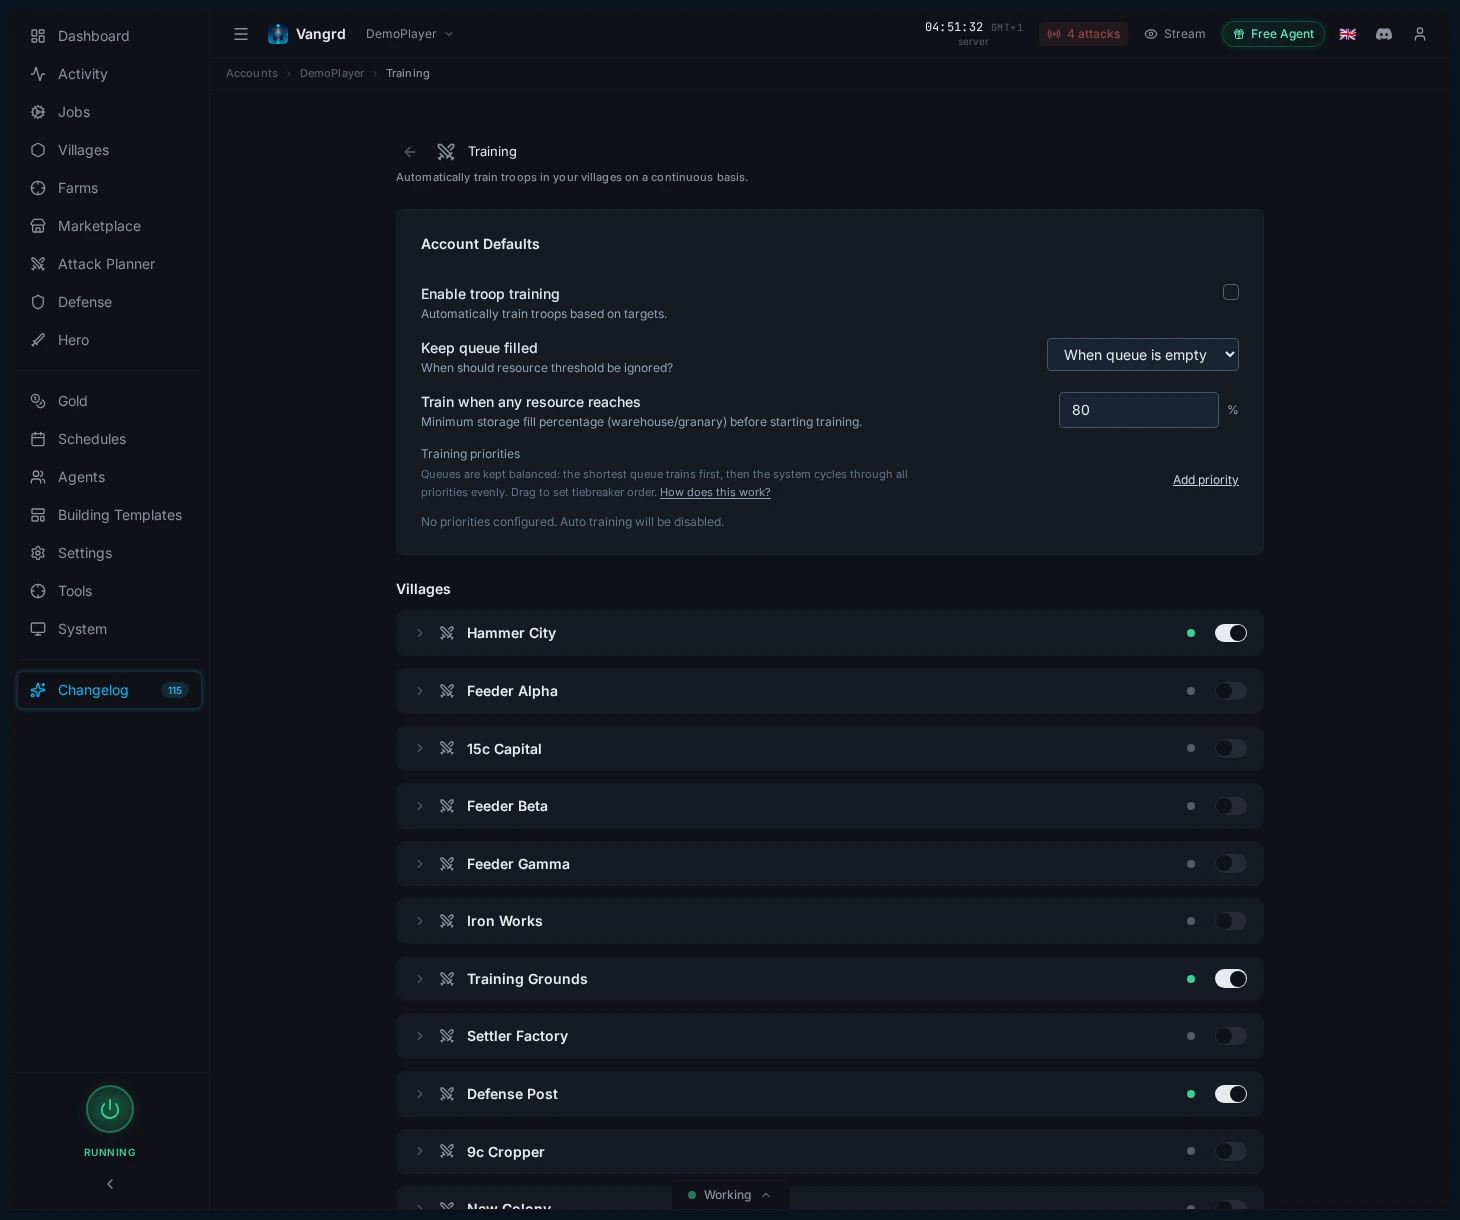Enable troop training for the account

[1231, 292]
